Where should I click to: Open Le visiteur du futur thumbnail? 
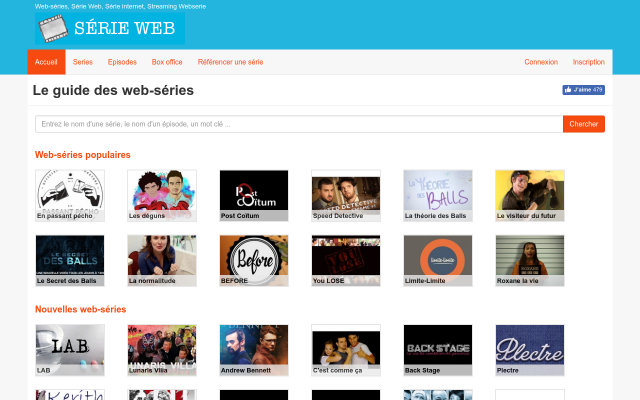[x=530, y=196]
